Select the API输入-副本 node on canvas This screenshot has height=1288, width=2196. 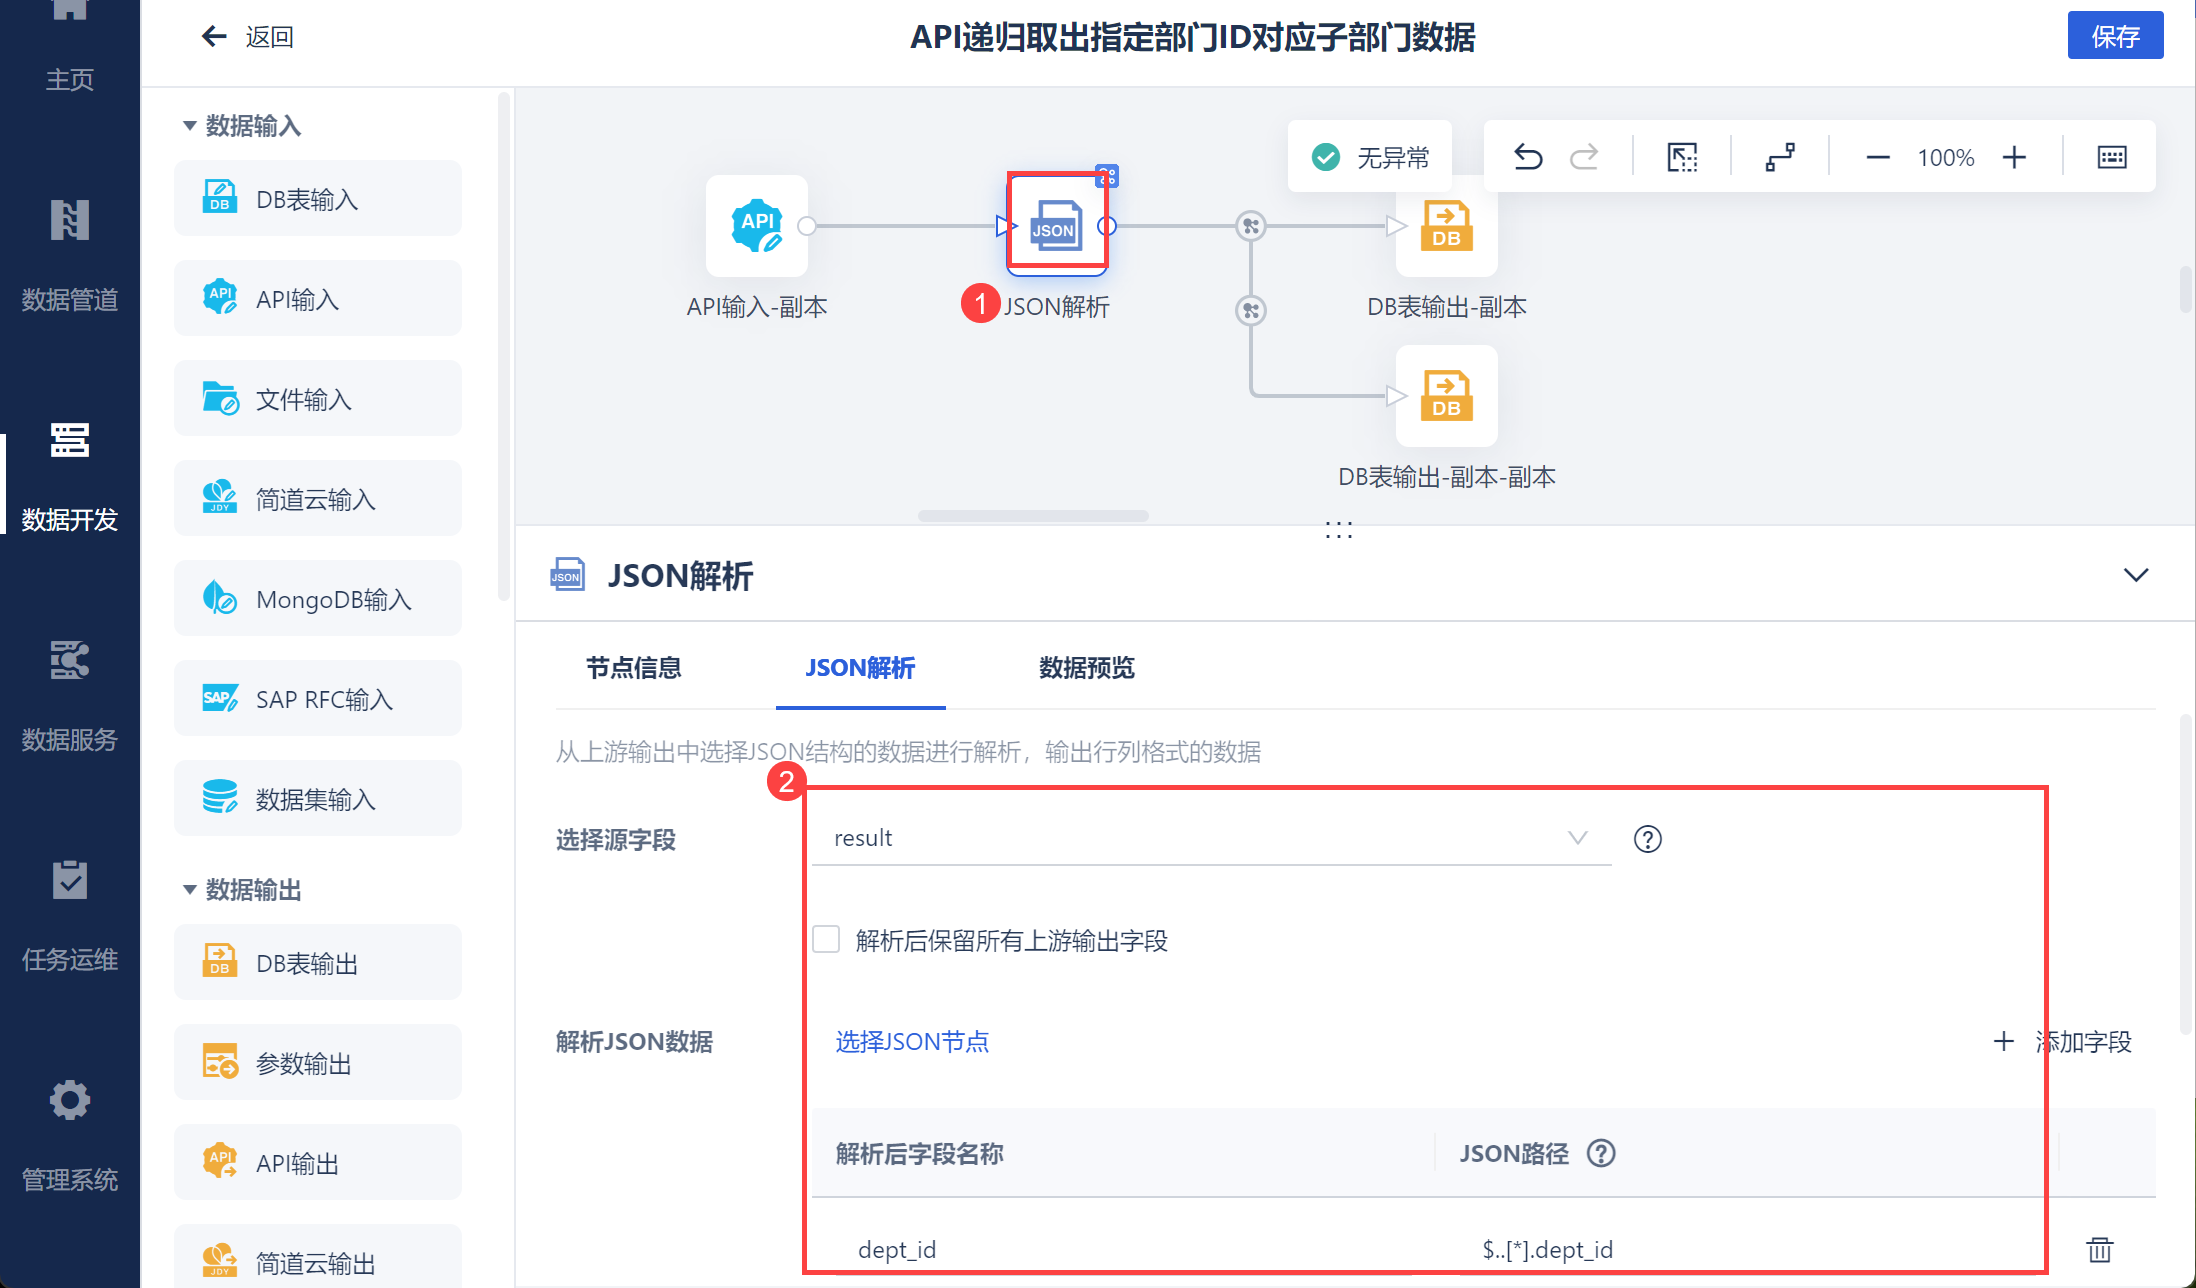[x=756, y=226]
